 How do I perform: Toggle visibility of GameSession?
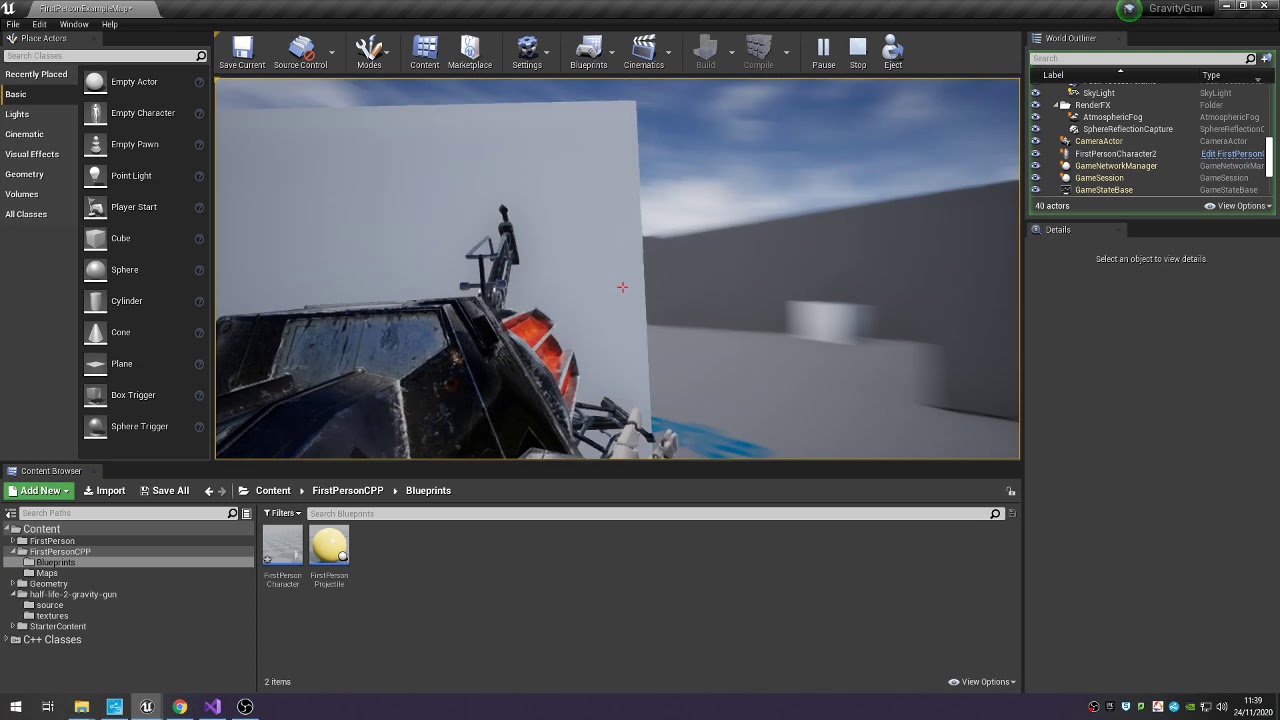(x=1035, y=178)
